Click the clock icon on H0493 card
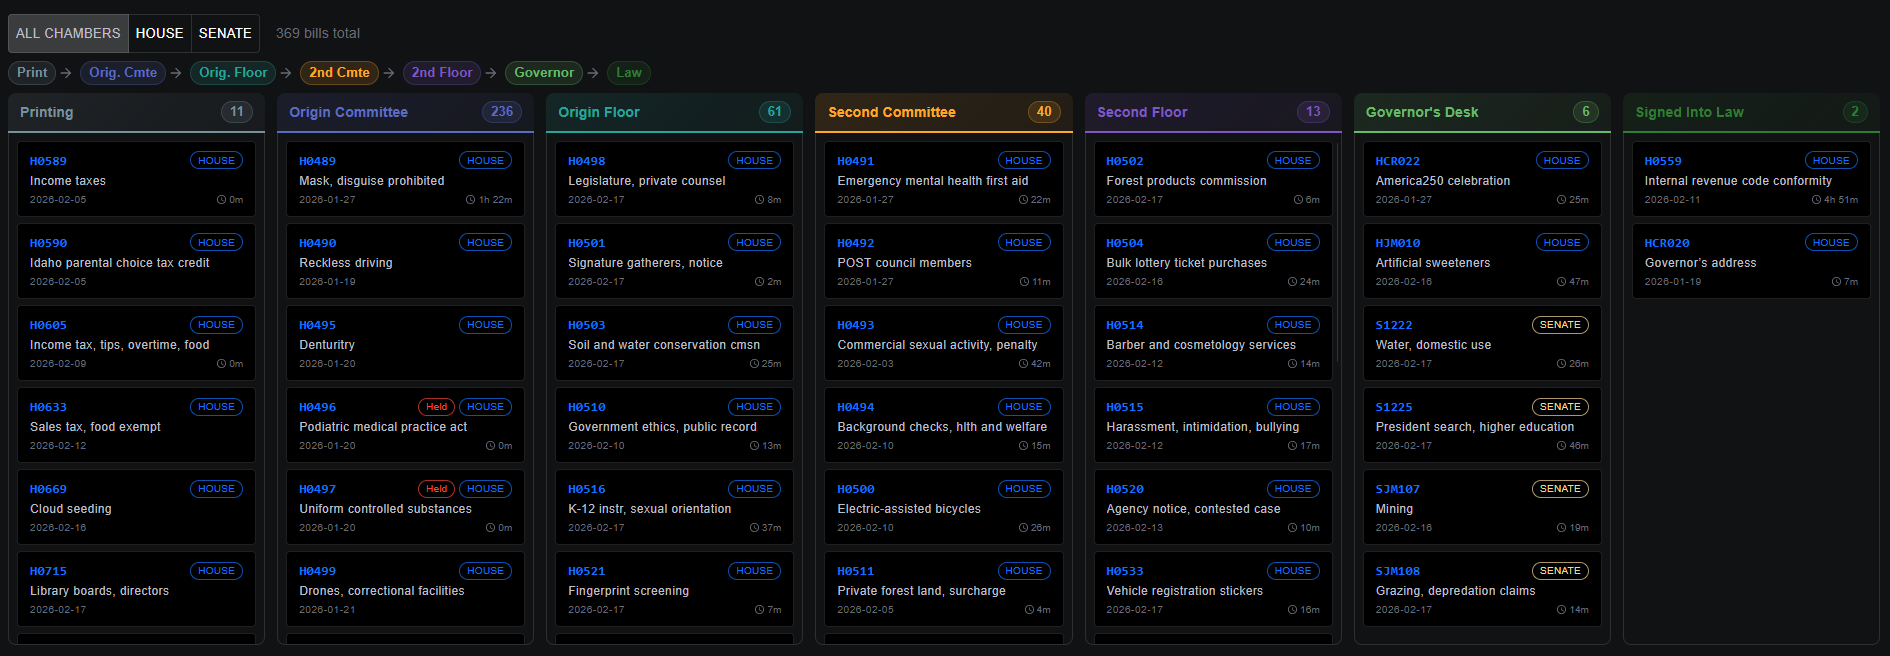The height and width of the screenshot is (656, 1890). coord(1023,364)
